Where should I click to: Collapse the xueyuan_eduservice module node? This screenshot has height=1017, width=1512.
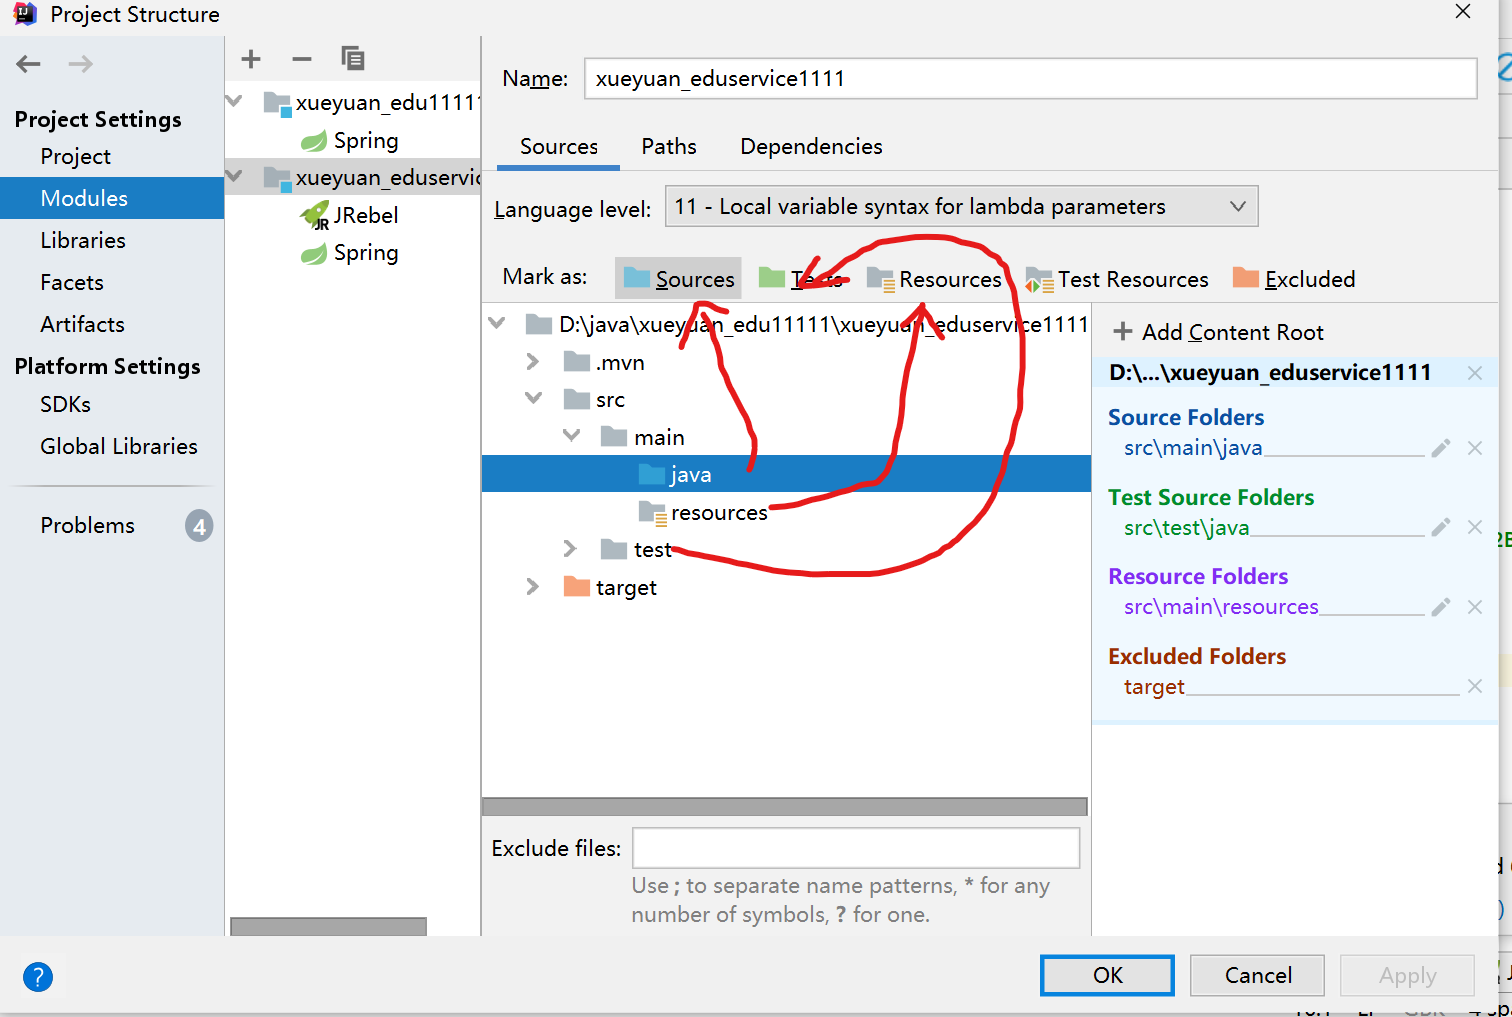[235, 177]
